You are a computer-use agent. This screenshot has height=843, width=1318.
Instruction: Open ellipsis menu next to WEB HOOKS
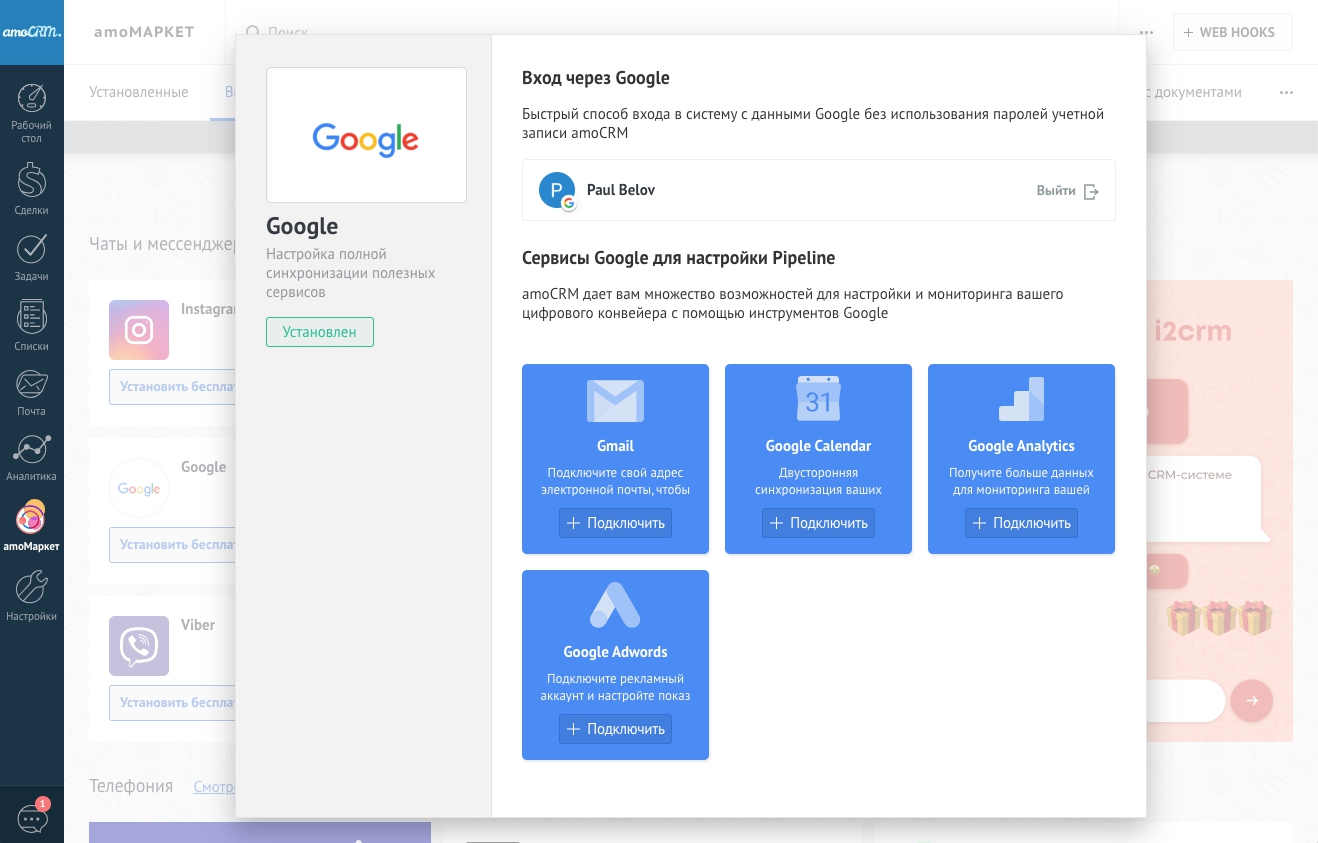[x=1146, y=32]
